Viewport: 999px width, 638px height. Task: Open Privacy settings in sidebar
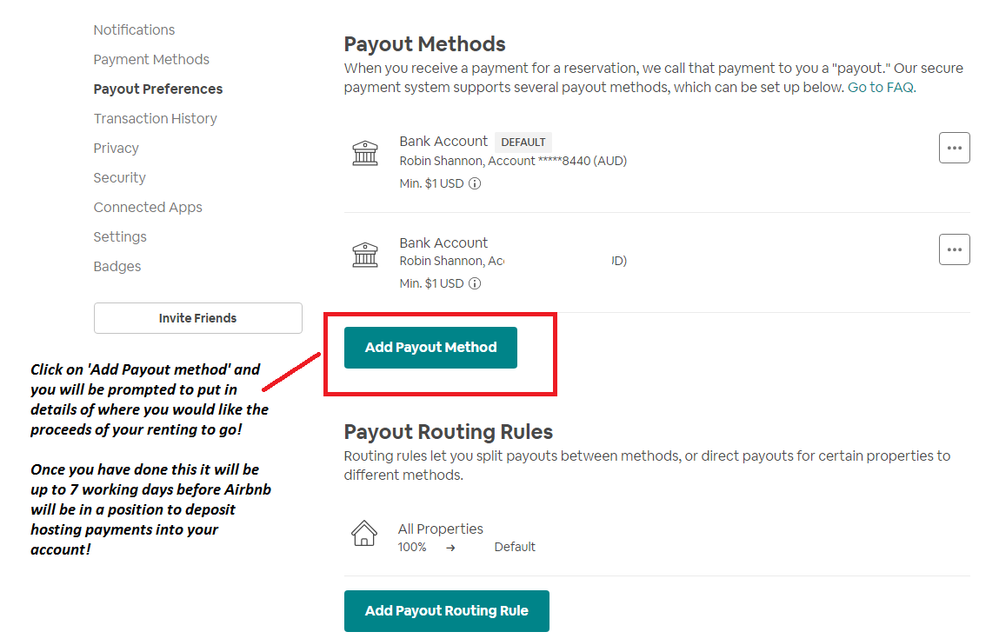[116, 148]
